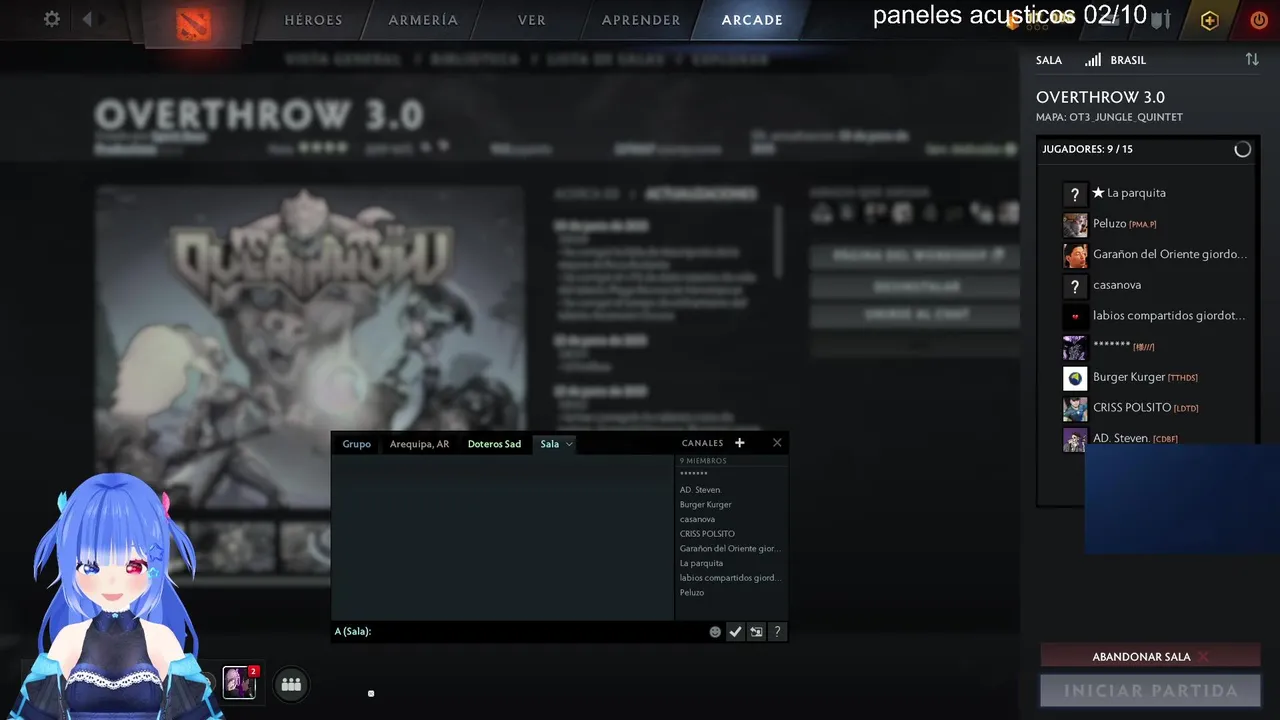This screenshot has width=1280, height=720.
Task: Click Burger Kurger name in lobby list
Action: click(x=1129, y=377)
